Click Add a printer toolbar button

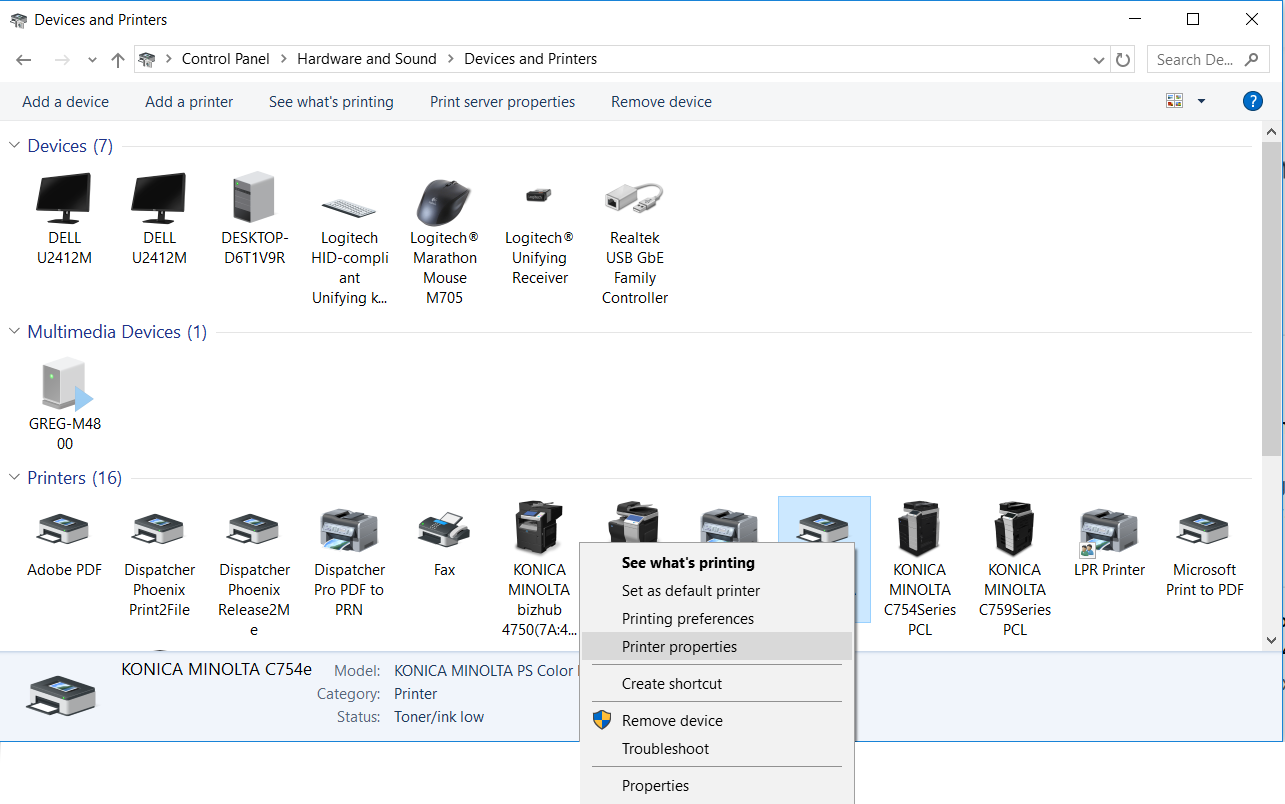coord(189,102)
